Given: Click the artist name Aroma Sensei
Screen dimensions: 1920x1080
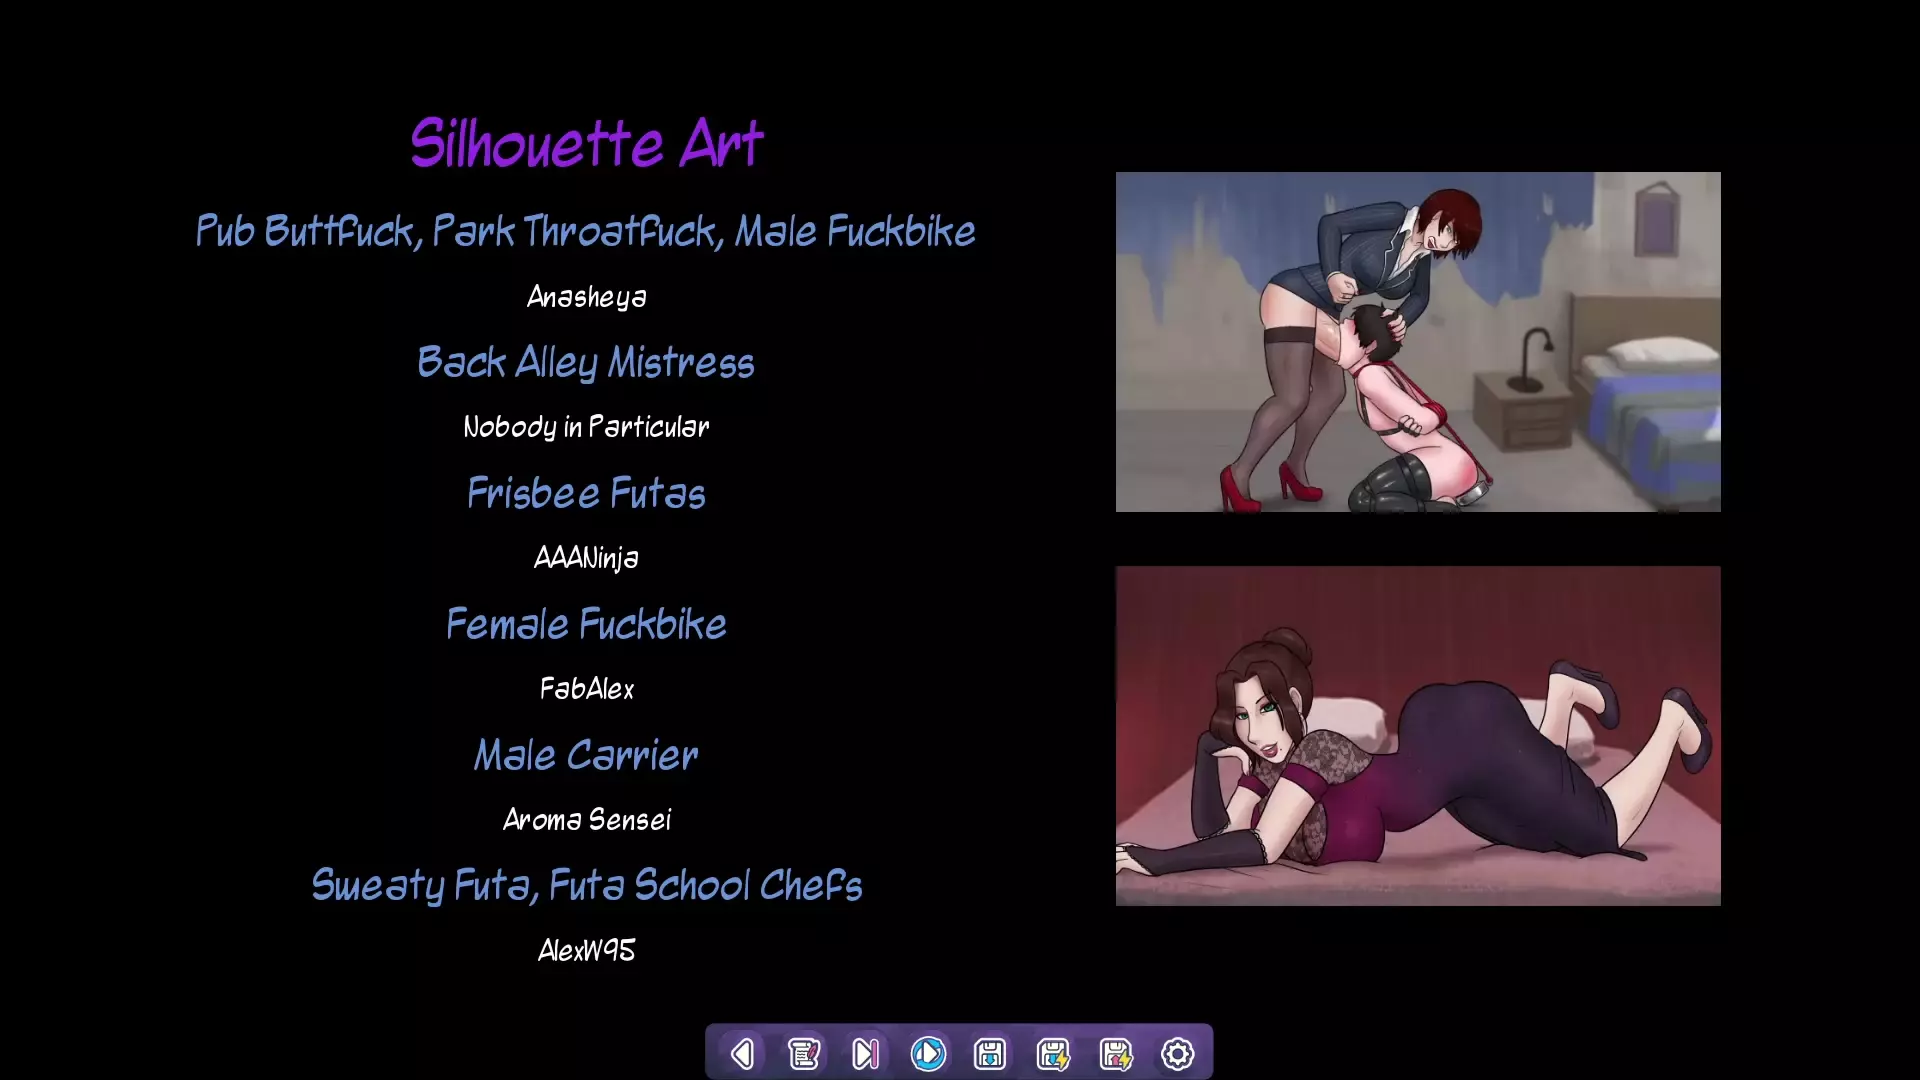Looking at the screenshot, I should (586, 820).
